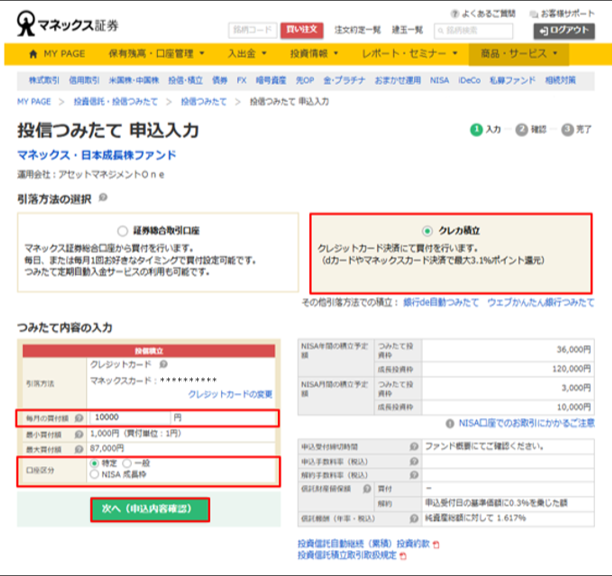Open 暗号資産 submenu item
Screen dimensions: 612x576
[x=271, y=80]
